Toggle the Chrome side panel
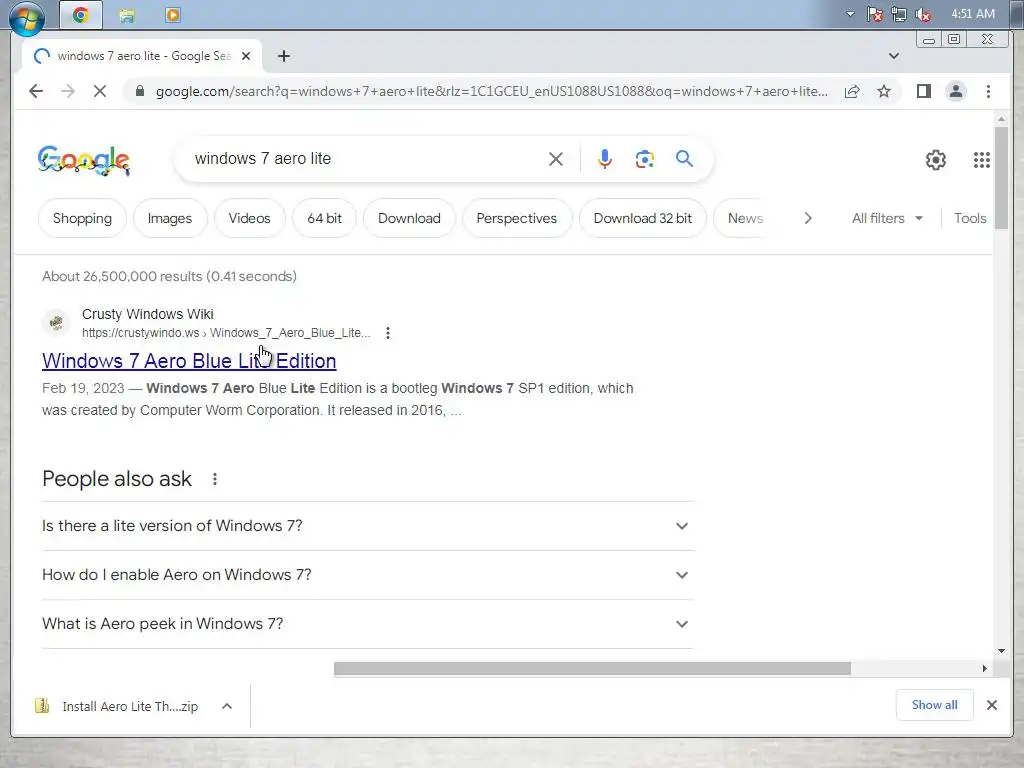 [923, 91]
